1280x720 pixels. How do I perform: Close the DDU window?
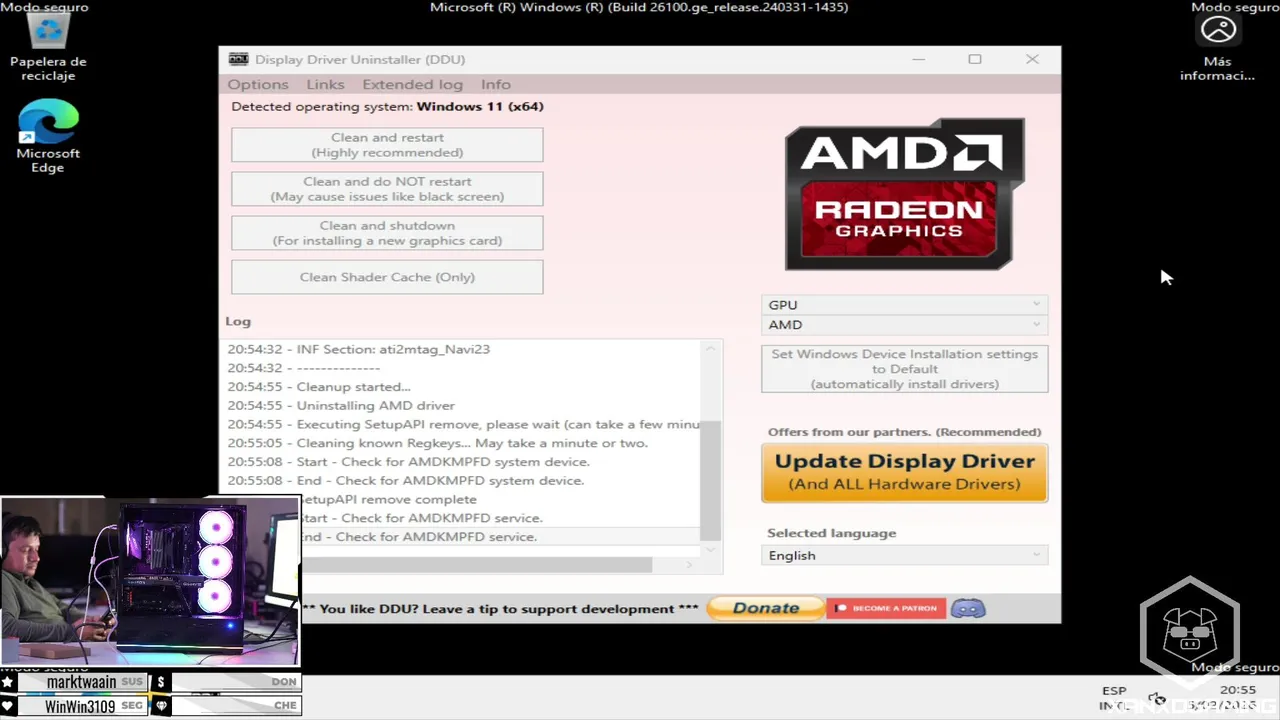[x=1032, y=59]
